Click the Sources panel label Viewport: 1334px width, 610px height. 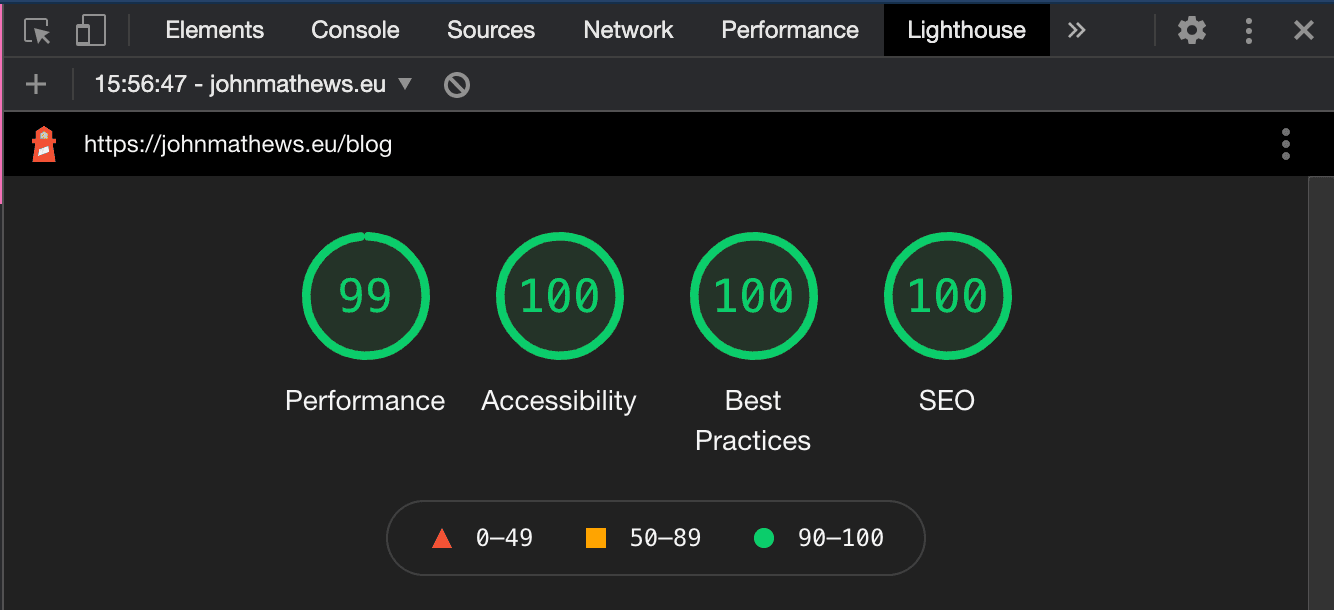tap(490, 30)
